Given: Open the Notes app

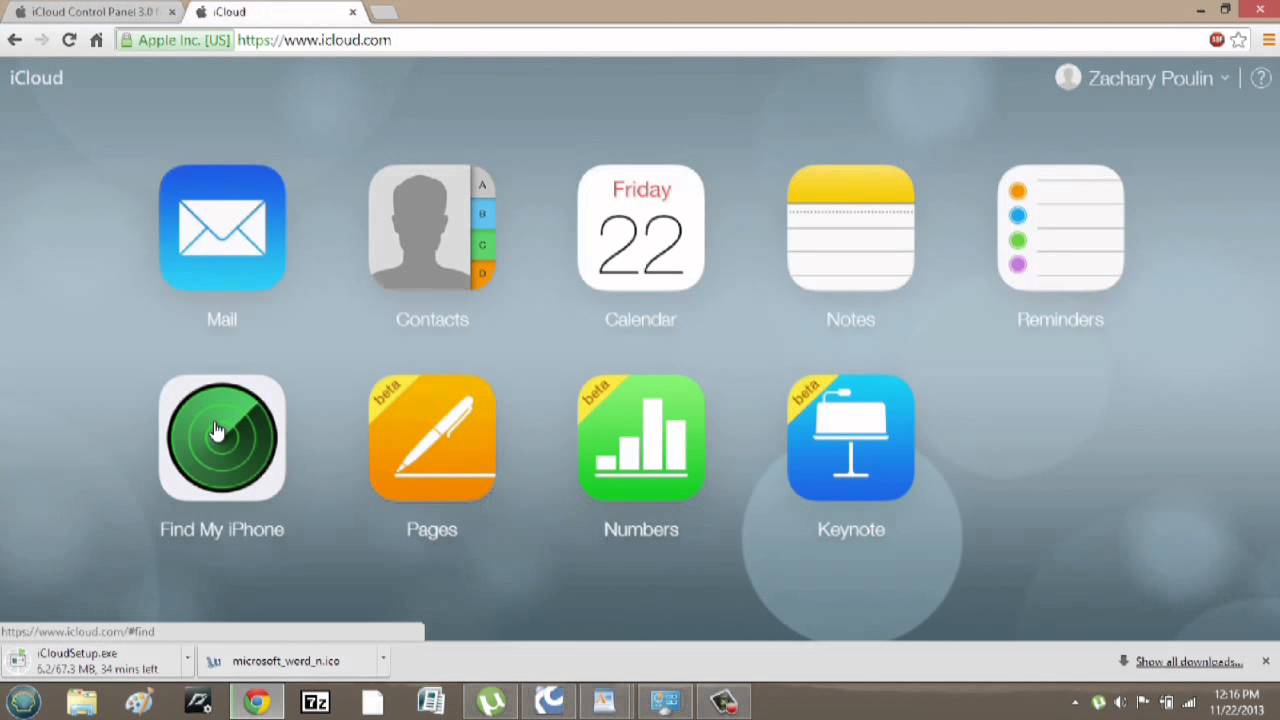Looking at the screenshot, I should tap(851, 228).
